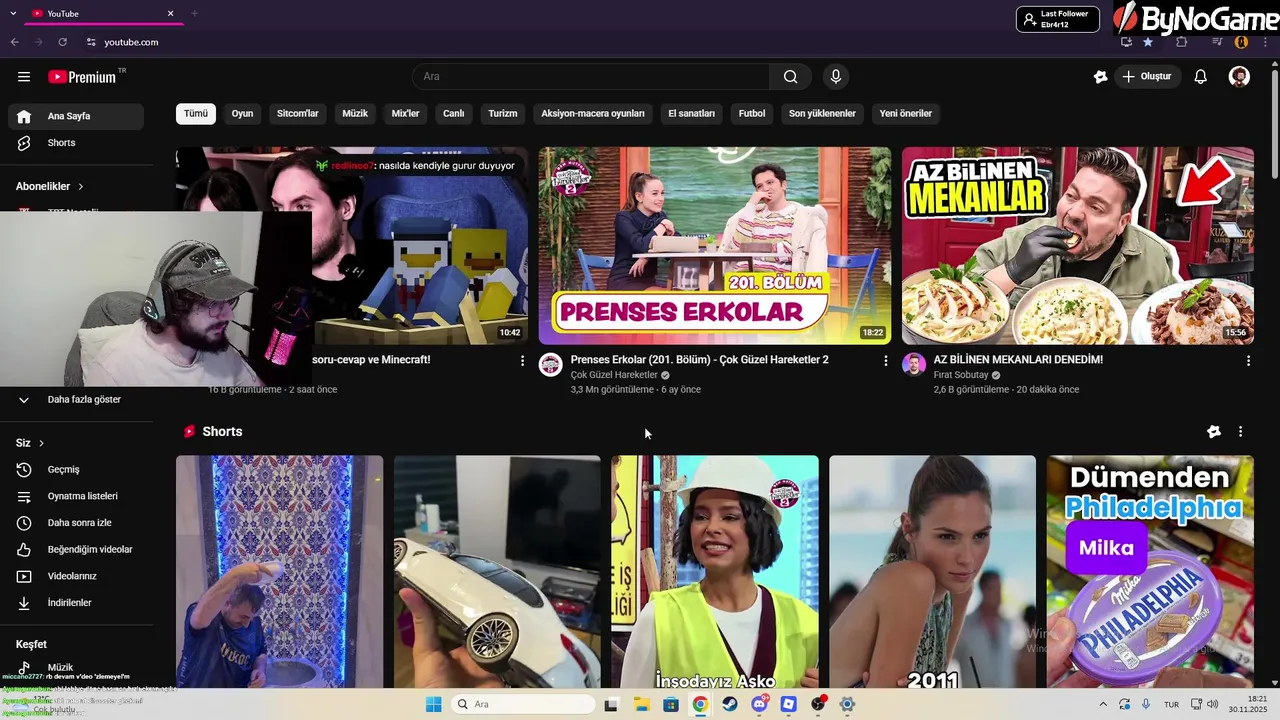This screenshot has height=720, width=1280.
Task: Click the YouTube search field
Action: click(x=591, y=77)
